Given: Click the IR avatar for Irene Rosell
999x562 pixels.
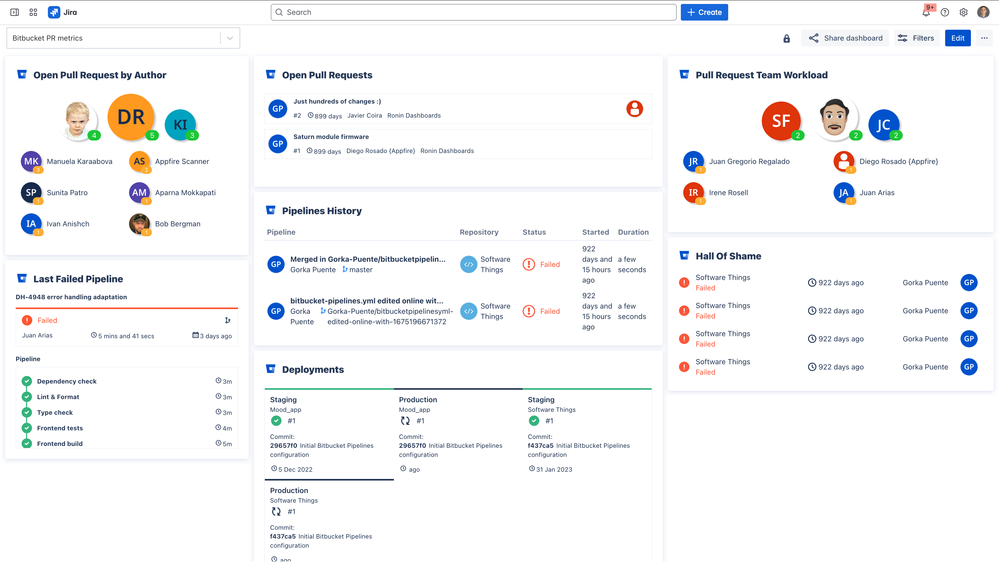Looking at the screenshot, I should pyautogui.click(x=693, y=192).
